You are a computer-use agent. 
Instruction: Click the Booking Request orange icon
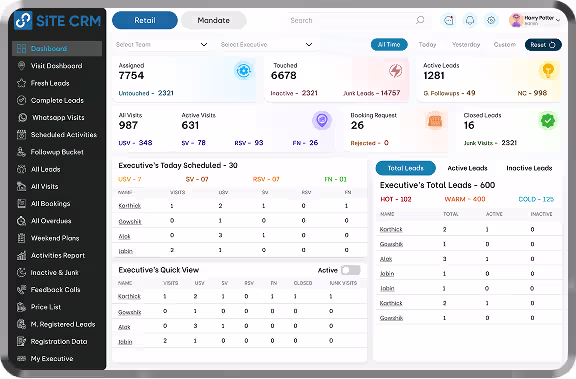click(435, 120)
